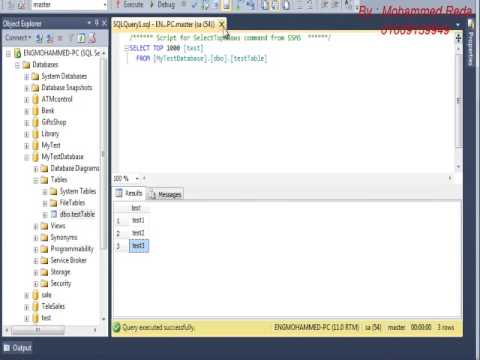This screenshot has width=480, height=360.
Task: Switch to SQLQuery1.sql document tab
Action: [x=164, y=24]
